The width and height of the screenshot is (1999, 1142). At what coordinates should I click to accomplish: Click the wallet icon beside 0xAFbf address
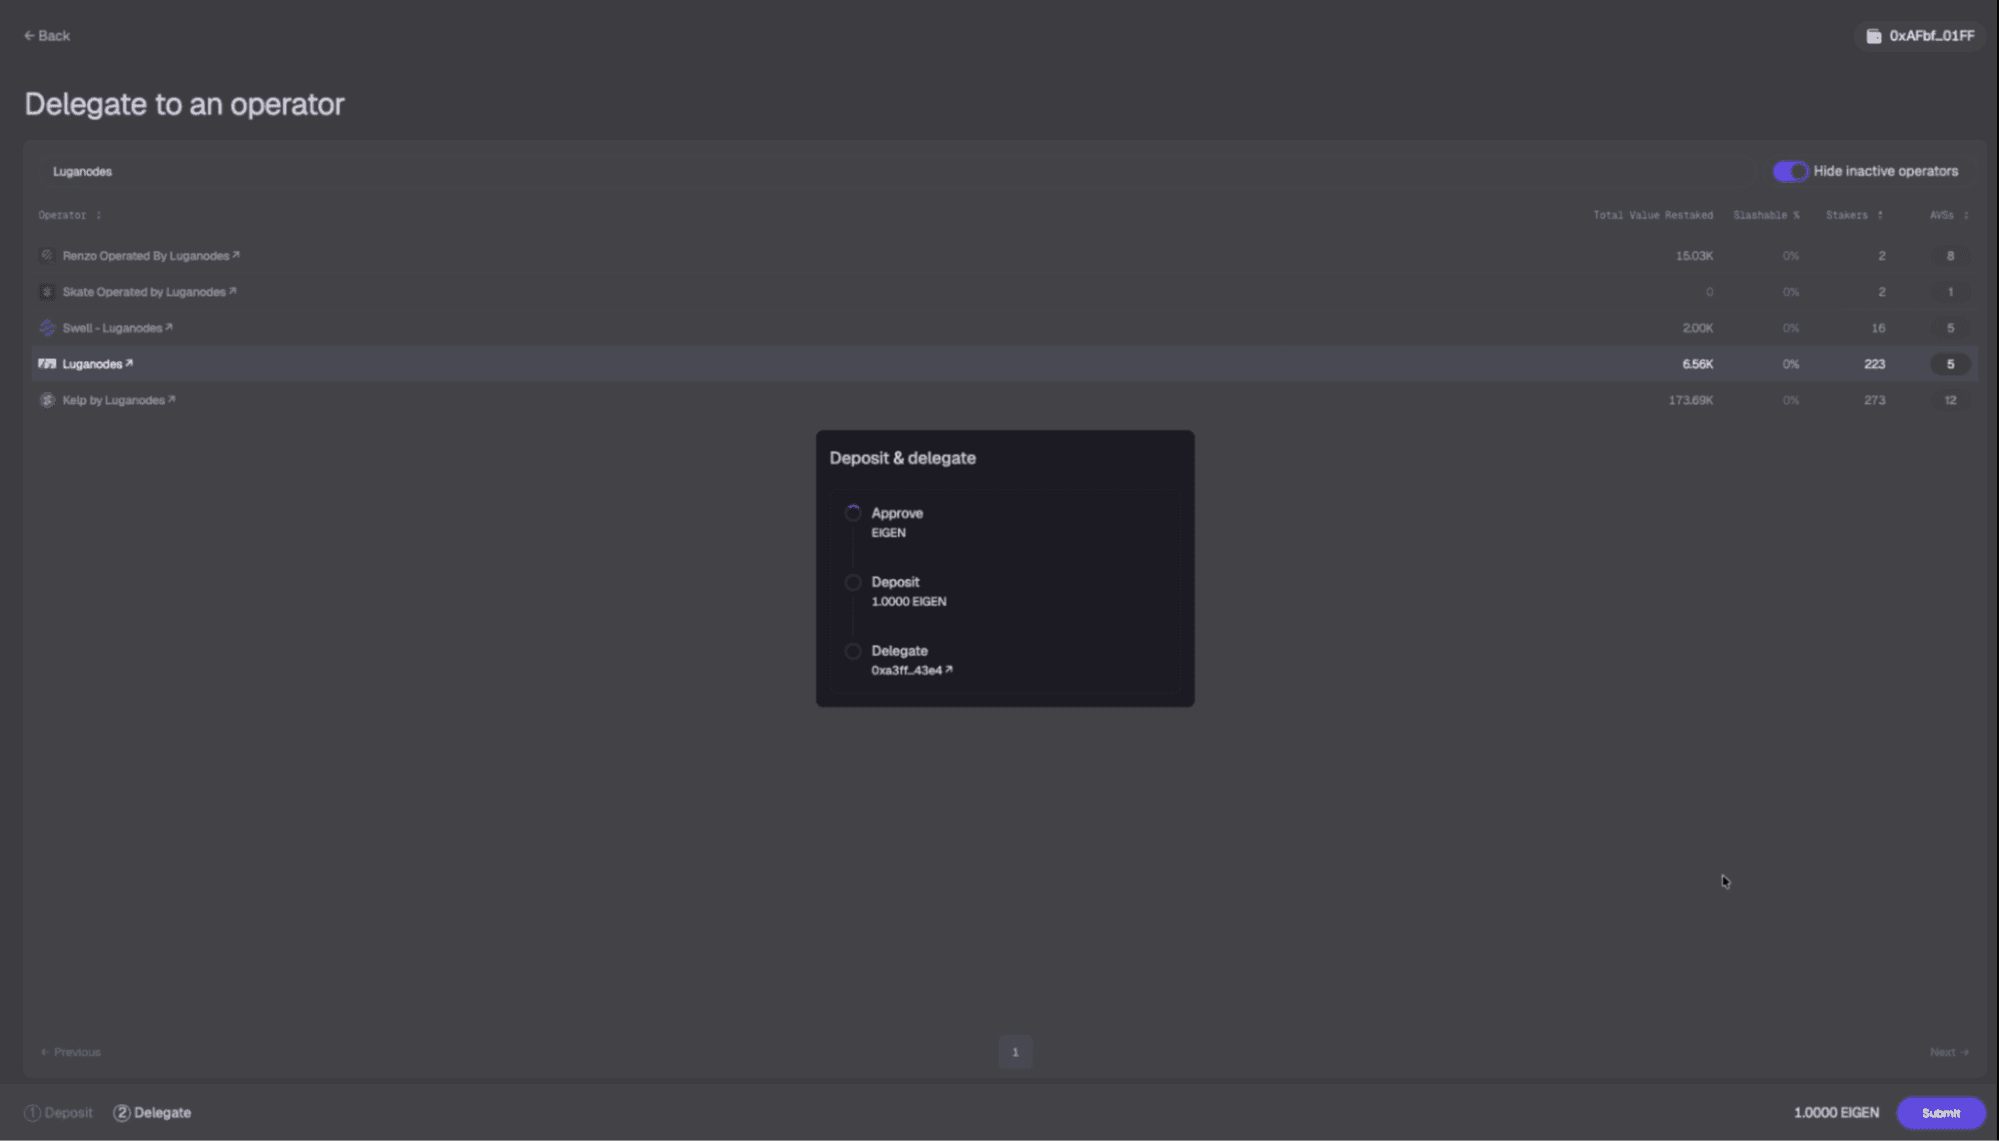1873,36
